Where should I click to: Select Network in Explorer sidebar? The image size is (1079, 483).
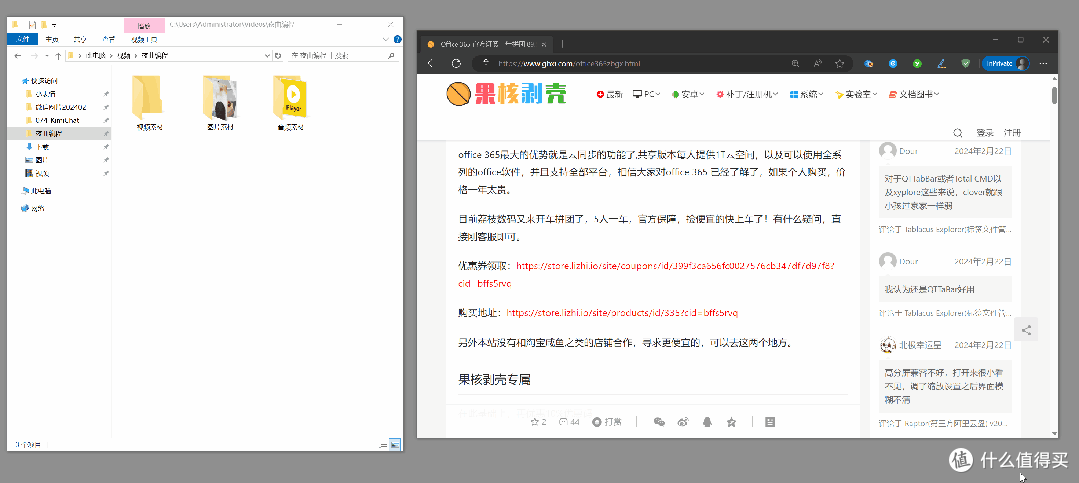pos(32,208)
